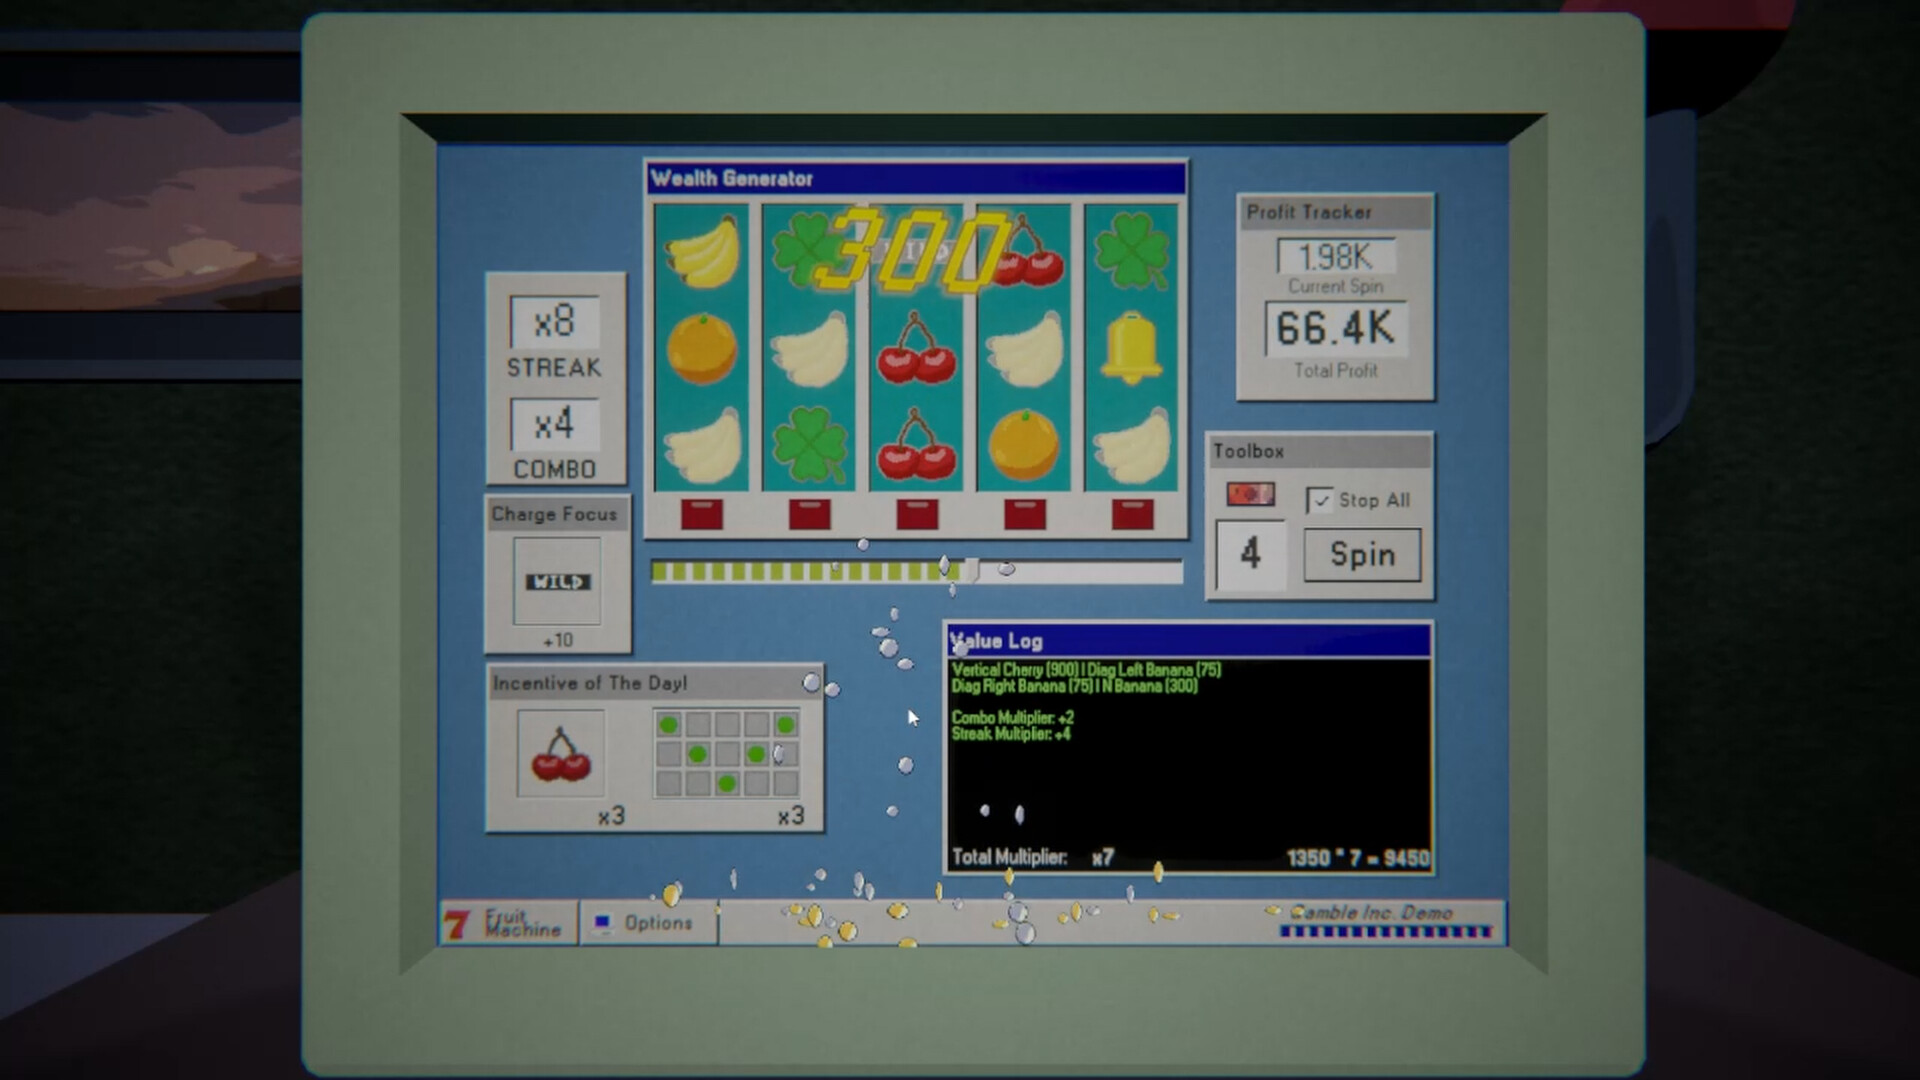Click the Streak Multiplier +4 log line
Image resolution: width=1920 pixels, height=1080 pixels.
(1011, 734)
